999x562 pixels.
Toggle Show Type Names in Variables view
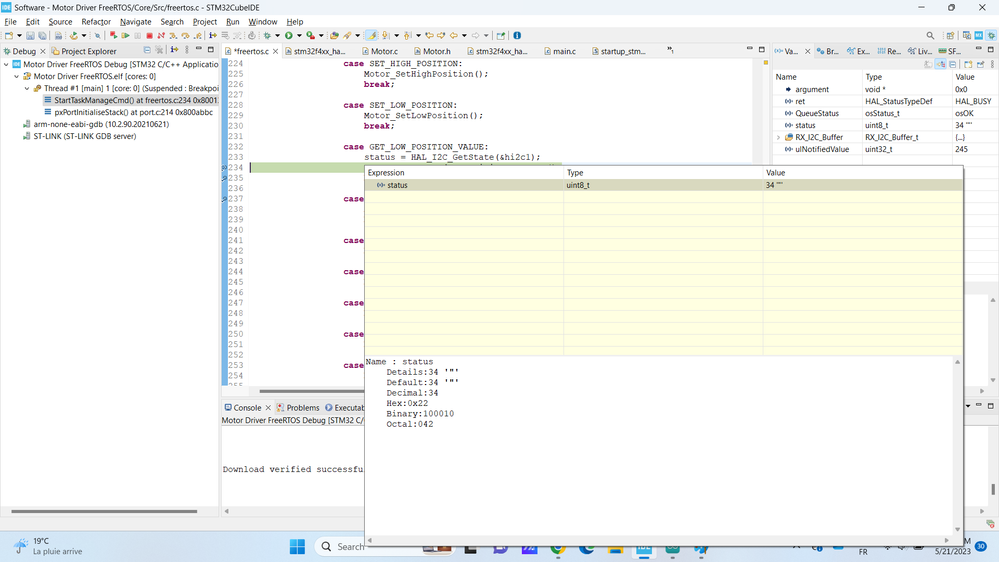click(x=928, y=64)
